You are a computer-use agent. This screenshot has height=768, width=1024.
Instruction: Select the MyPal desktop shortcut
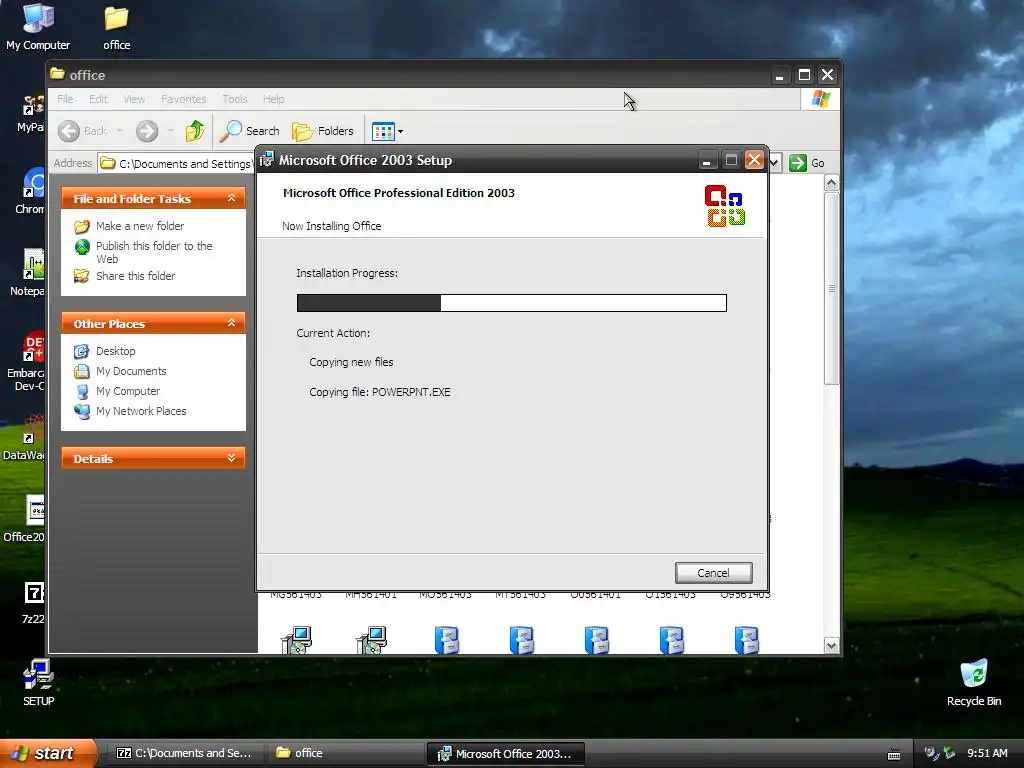point(31,114)
